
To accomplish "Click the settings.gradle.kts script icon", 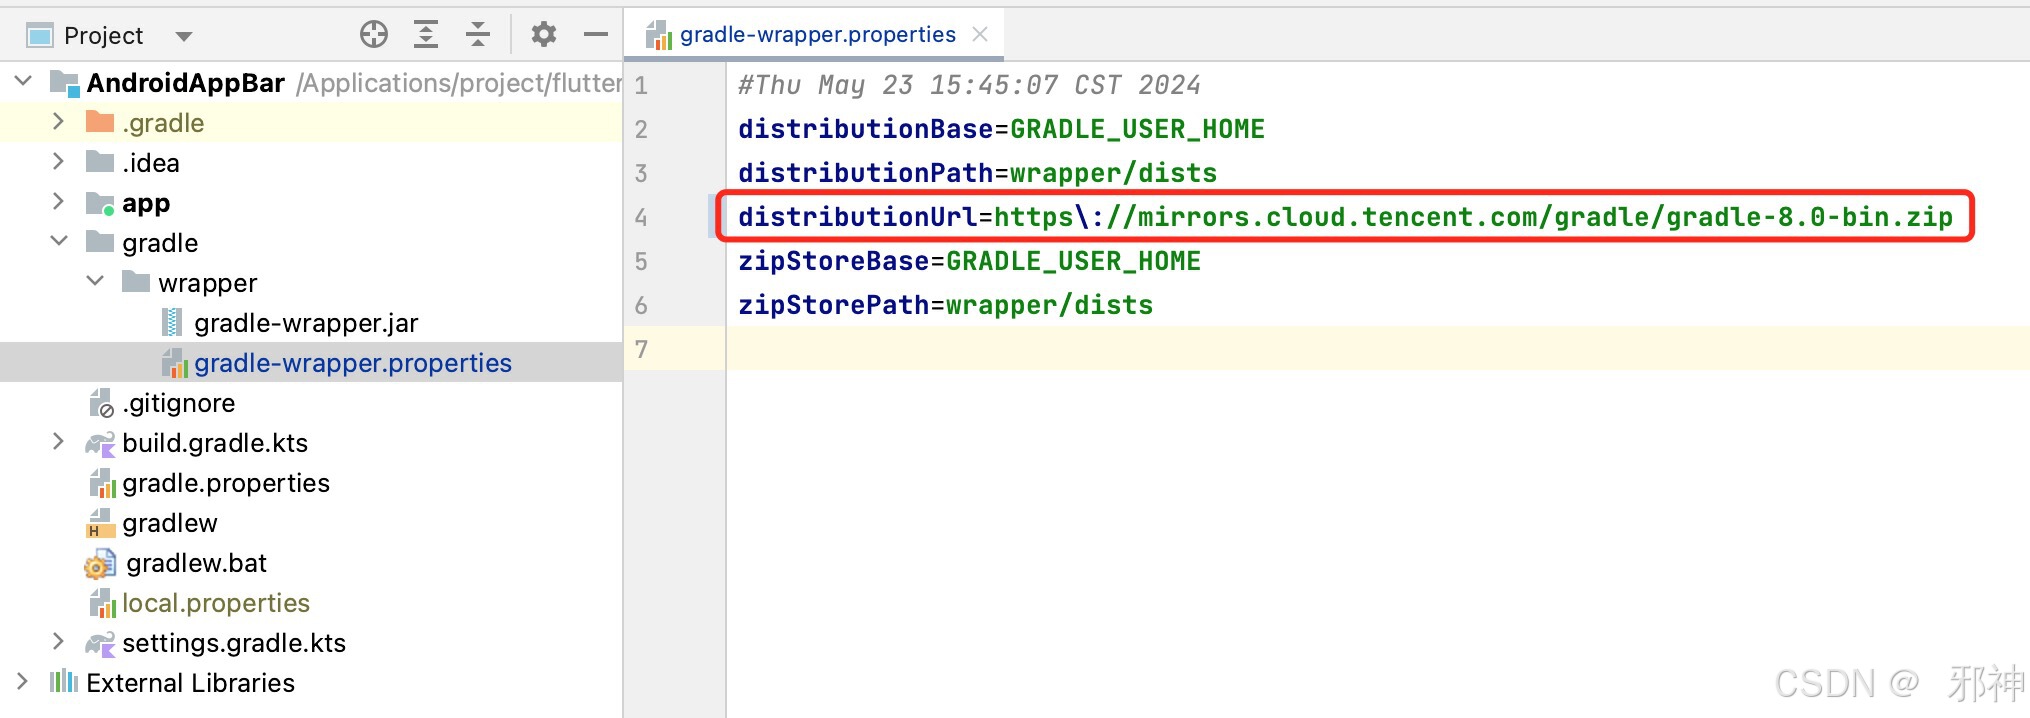I will [100, 643].
